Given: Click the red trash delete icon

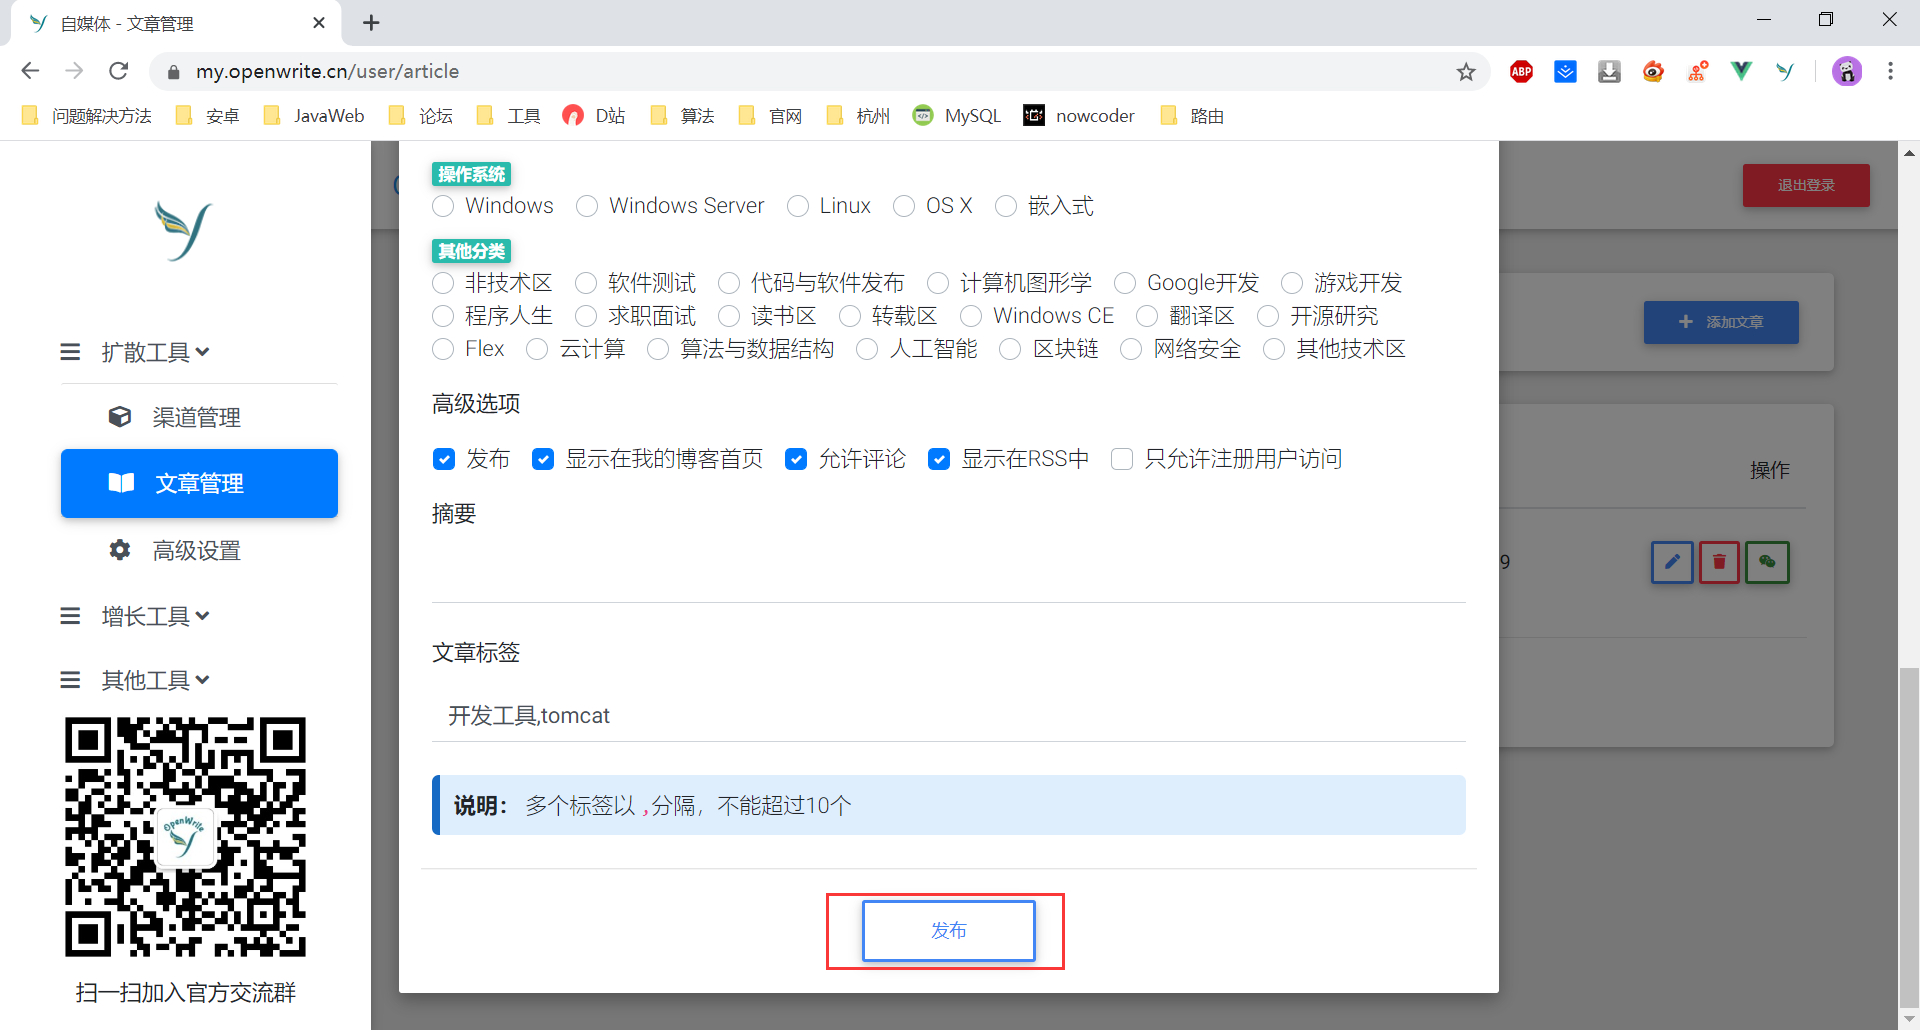Looking at the screenshot, I should pyautogui.click(x=1719, y=562).
